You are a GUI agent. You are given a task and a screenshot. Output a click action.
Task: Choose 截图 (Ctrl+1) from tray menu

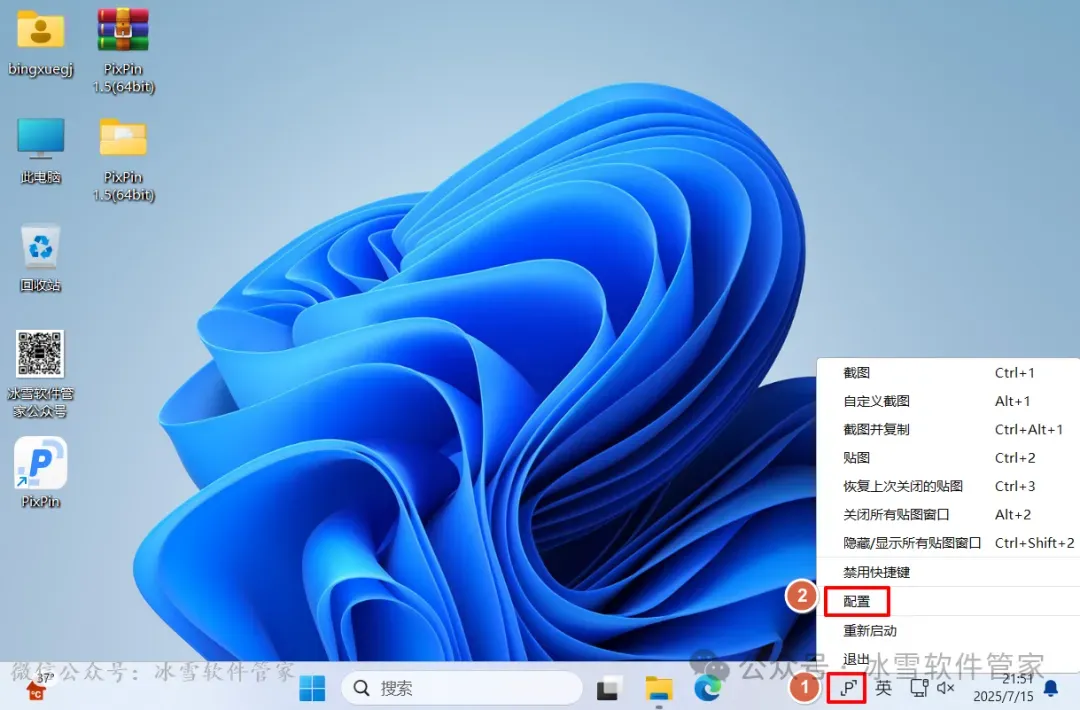[948, 373]
